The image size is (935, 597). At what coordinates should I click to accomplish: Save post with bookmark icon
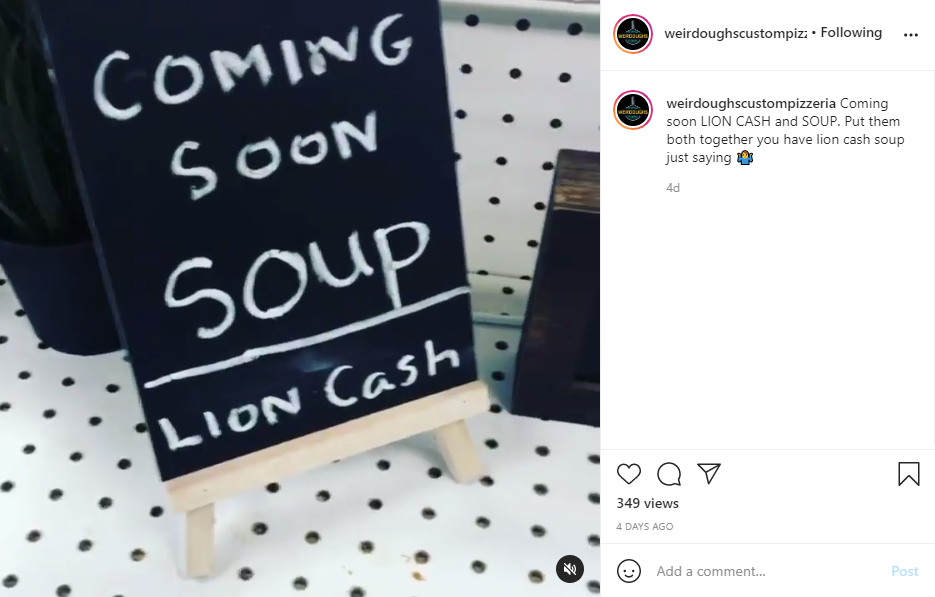click(x=909, y=474)
